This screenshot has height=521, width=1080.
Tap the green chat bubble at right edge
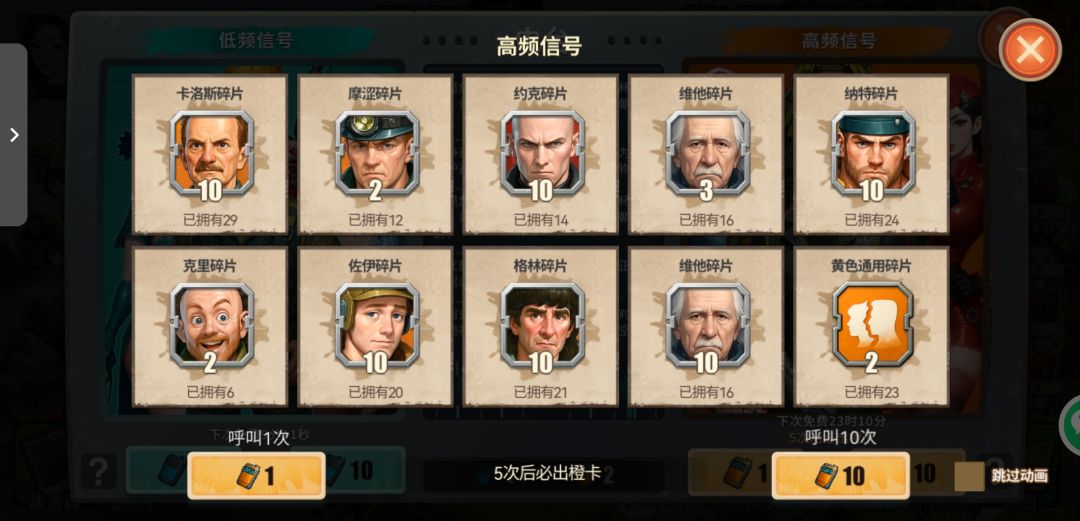pos(1072,425)
